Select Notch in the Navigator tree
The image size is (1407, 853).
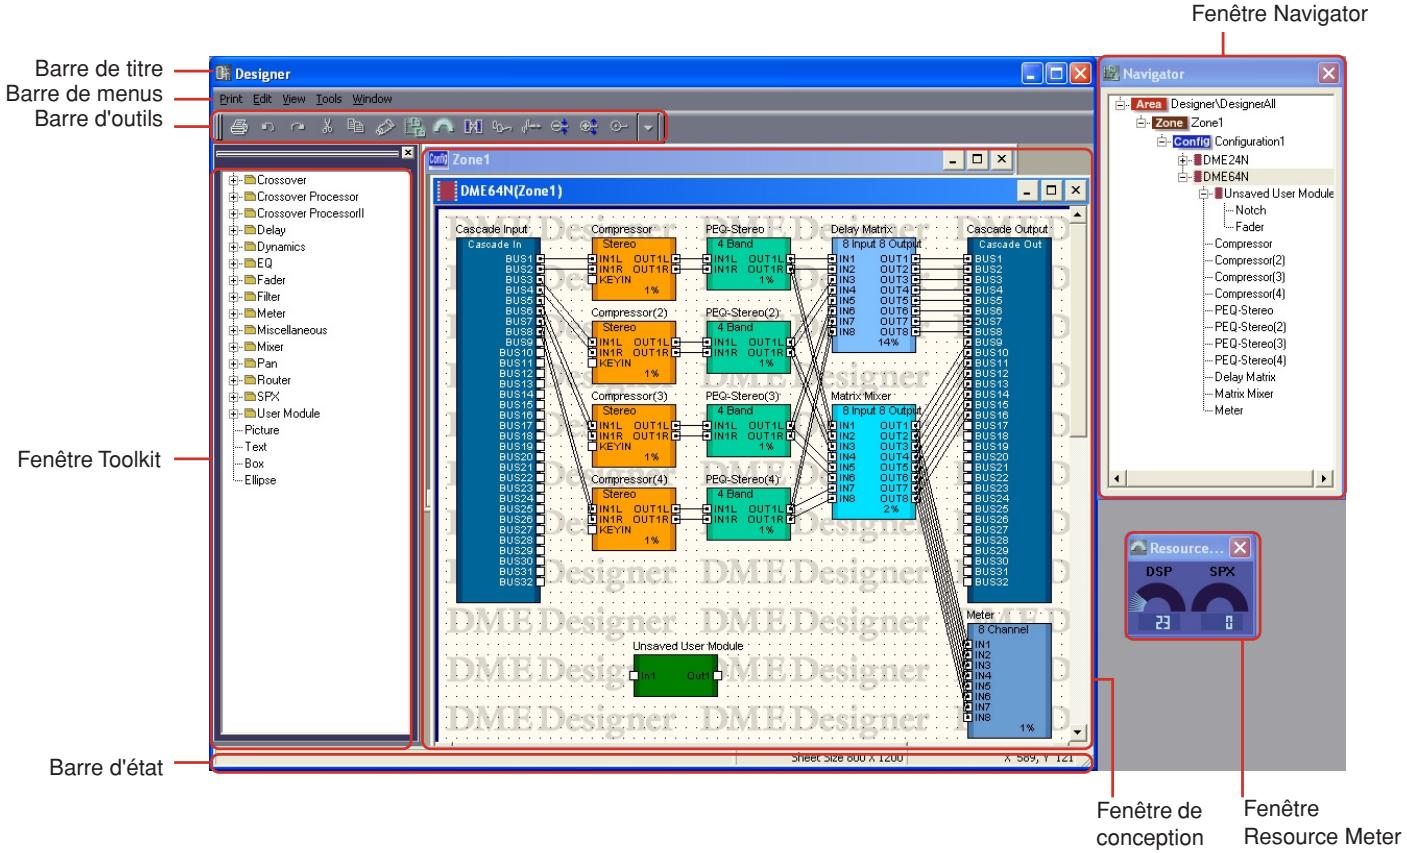click(1251, 210)
